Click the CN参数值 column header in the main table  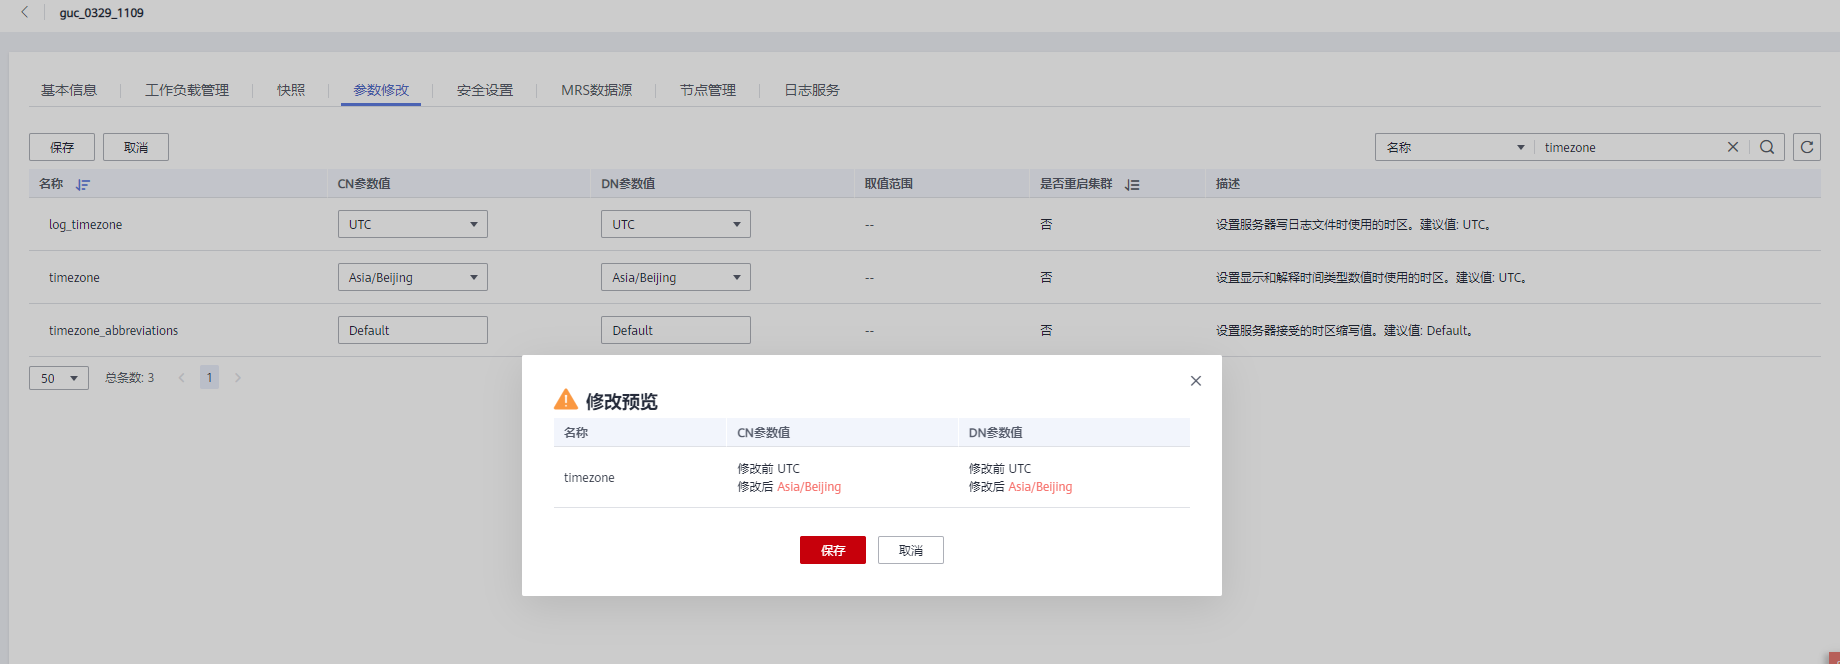[x=364, y=184]
